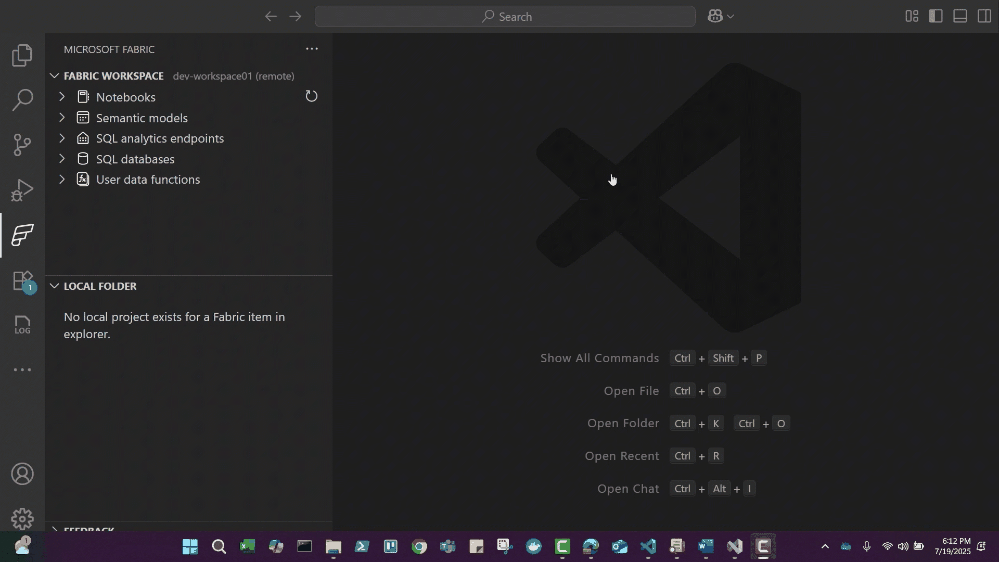Switch to blue VS Code taskbar icon
The height and width of the screenshot is (562, 999).
click(x=649, y=547)
